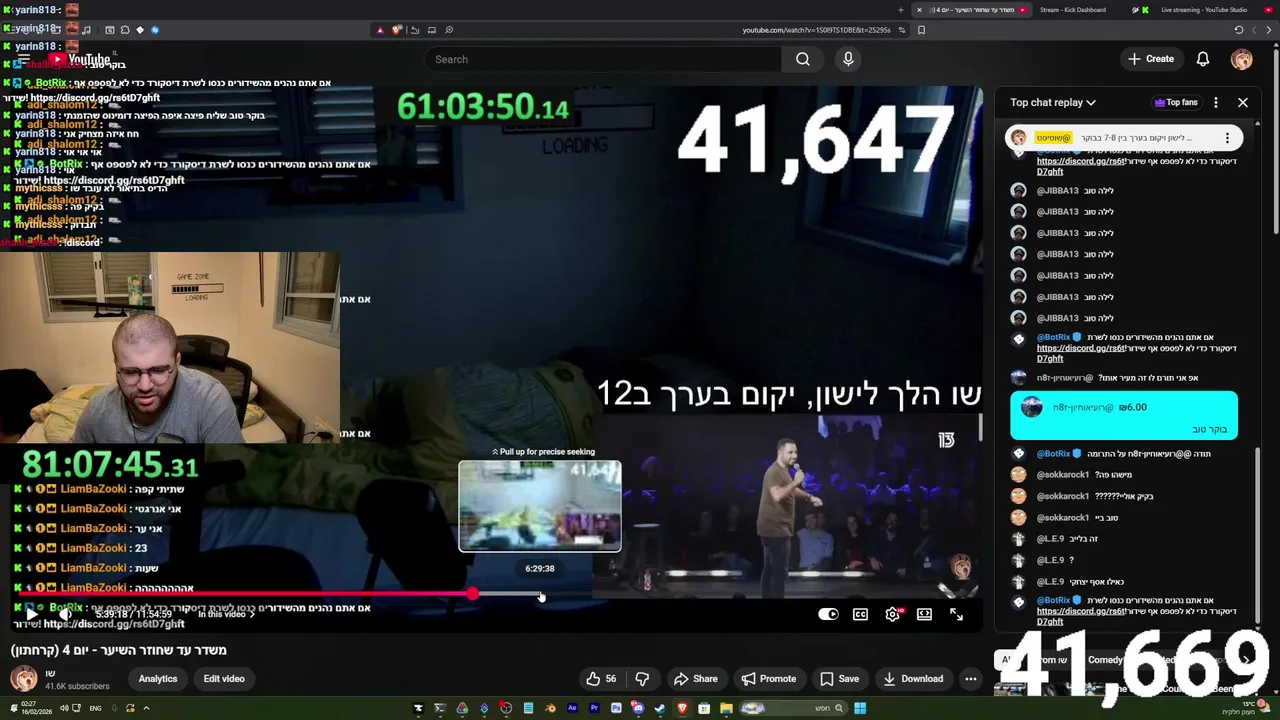The width and height of the screenshot is (1280, 720).
Task: Dislike the video
Action: point(642,679)
